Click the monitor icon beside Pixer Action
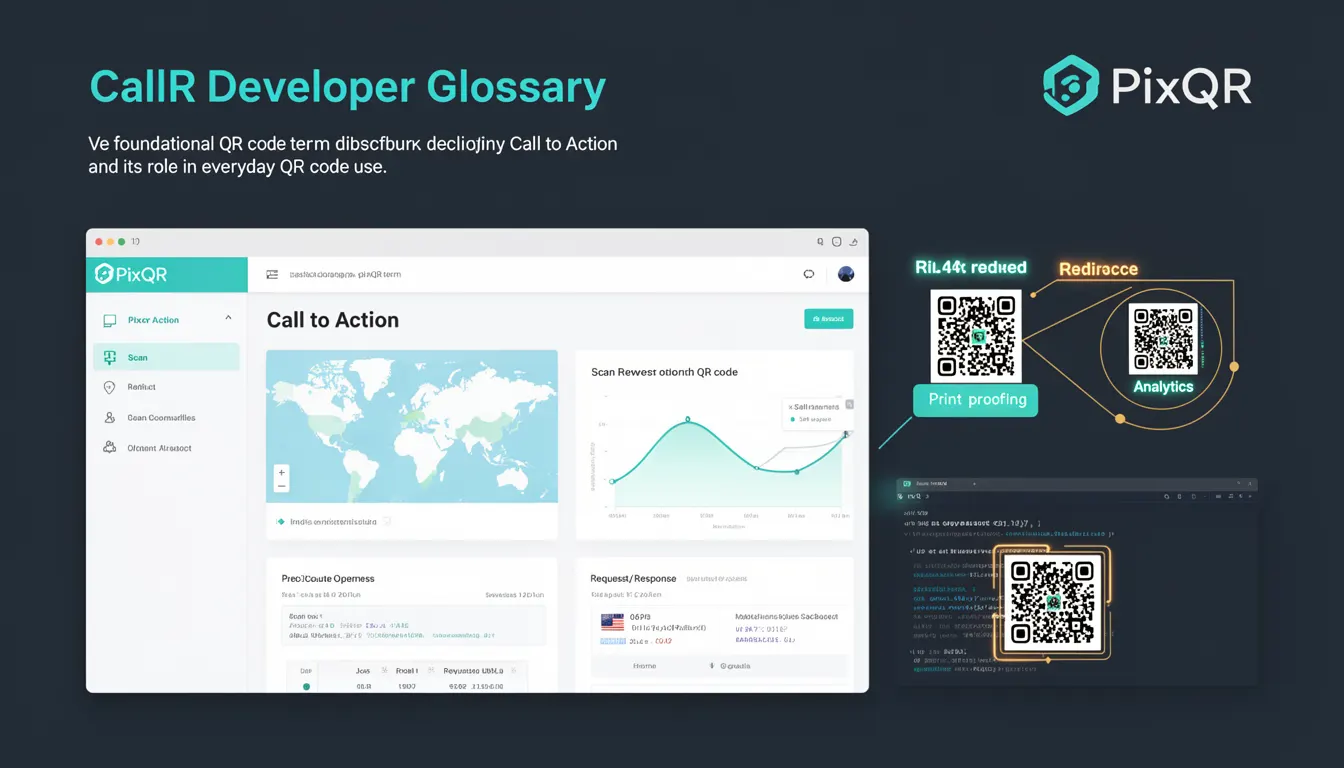Viewport: 1344px width, 768px height. [x=110, y=321]
